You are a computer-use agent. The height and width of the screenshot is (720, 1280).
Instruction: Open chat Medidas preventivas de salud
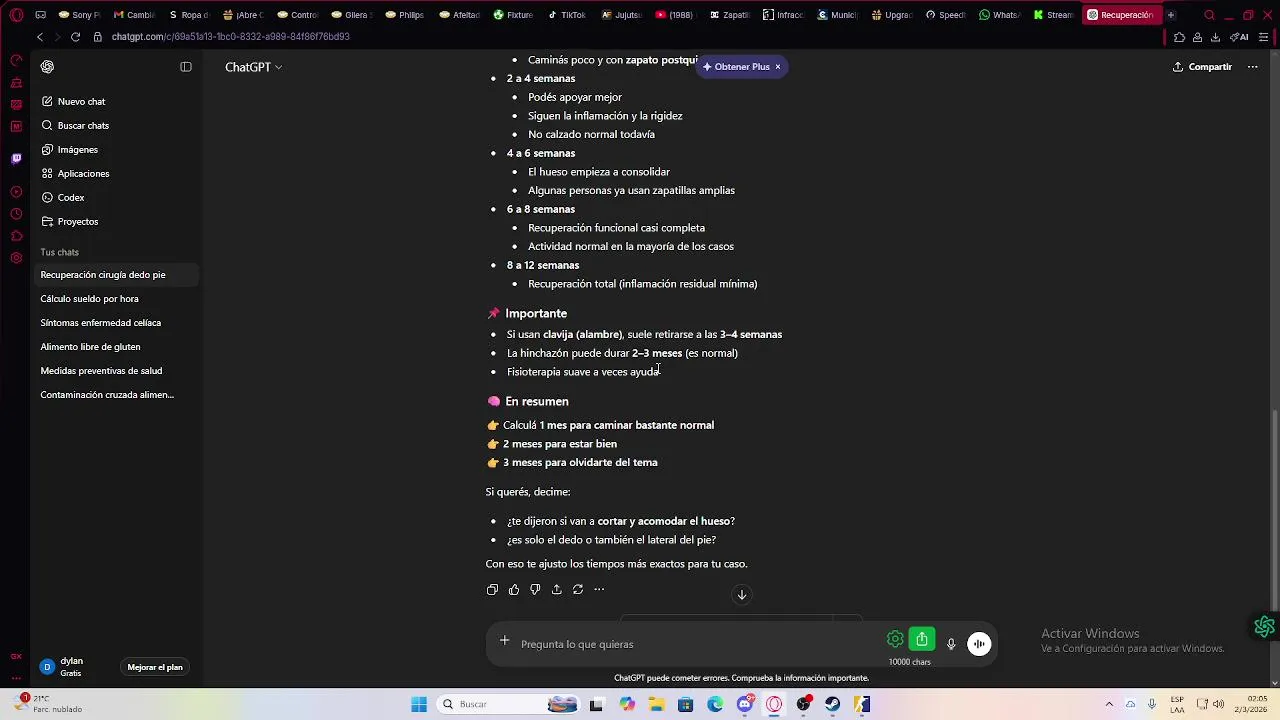tap(118, 371)
